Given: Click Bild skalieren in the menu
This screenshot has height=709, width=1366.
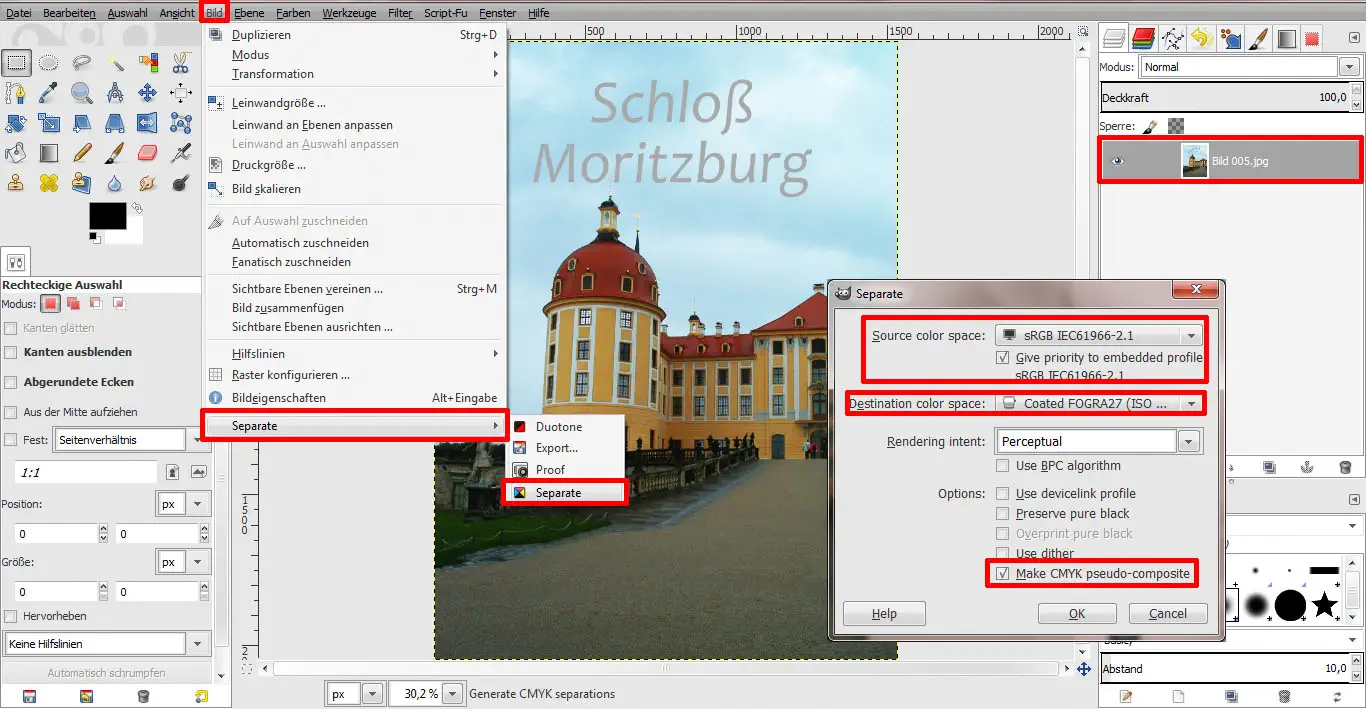Looking at the screenshot, I should [266, 189].
